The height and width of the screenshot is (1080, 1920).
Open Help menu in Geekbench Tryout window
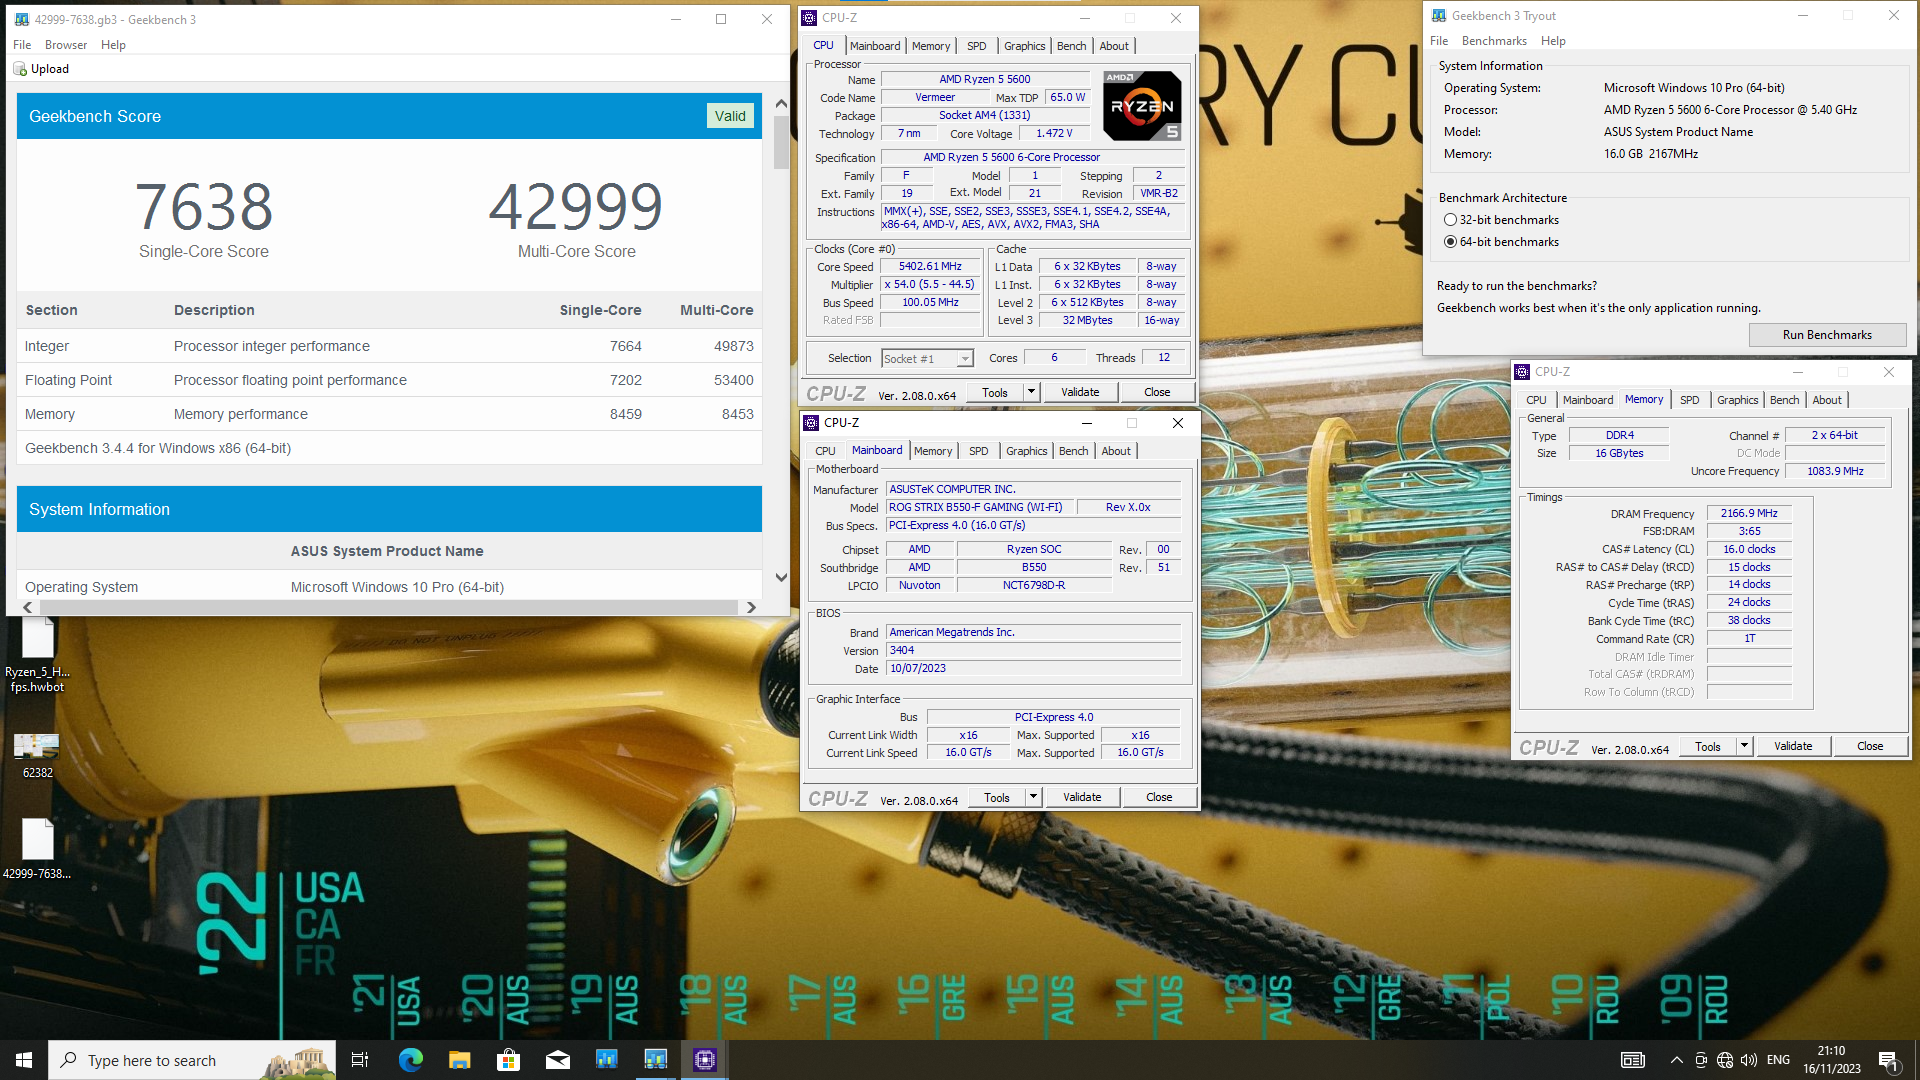click(x=1553, y=41)
